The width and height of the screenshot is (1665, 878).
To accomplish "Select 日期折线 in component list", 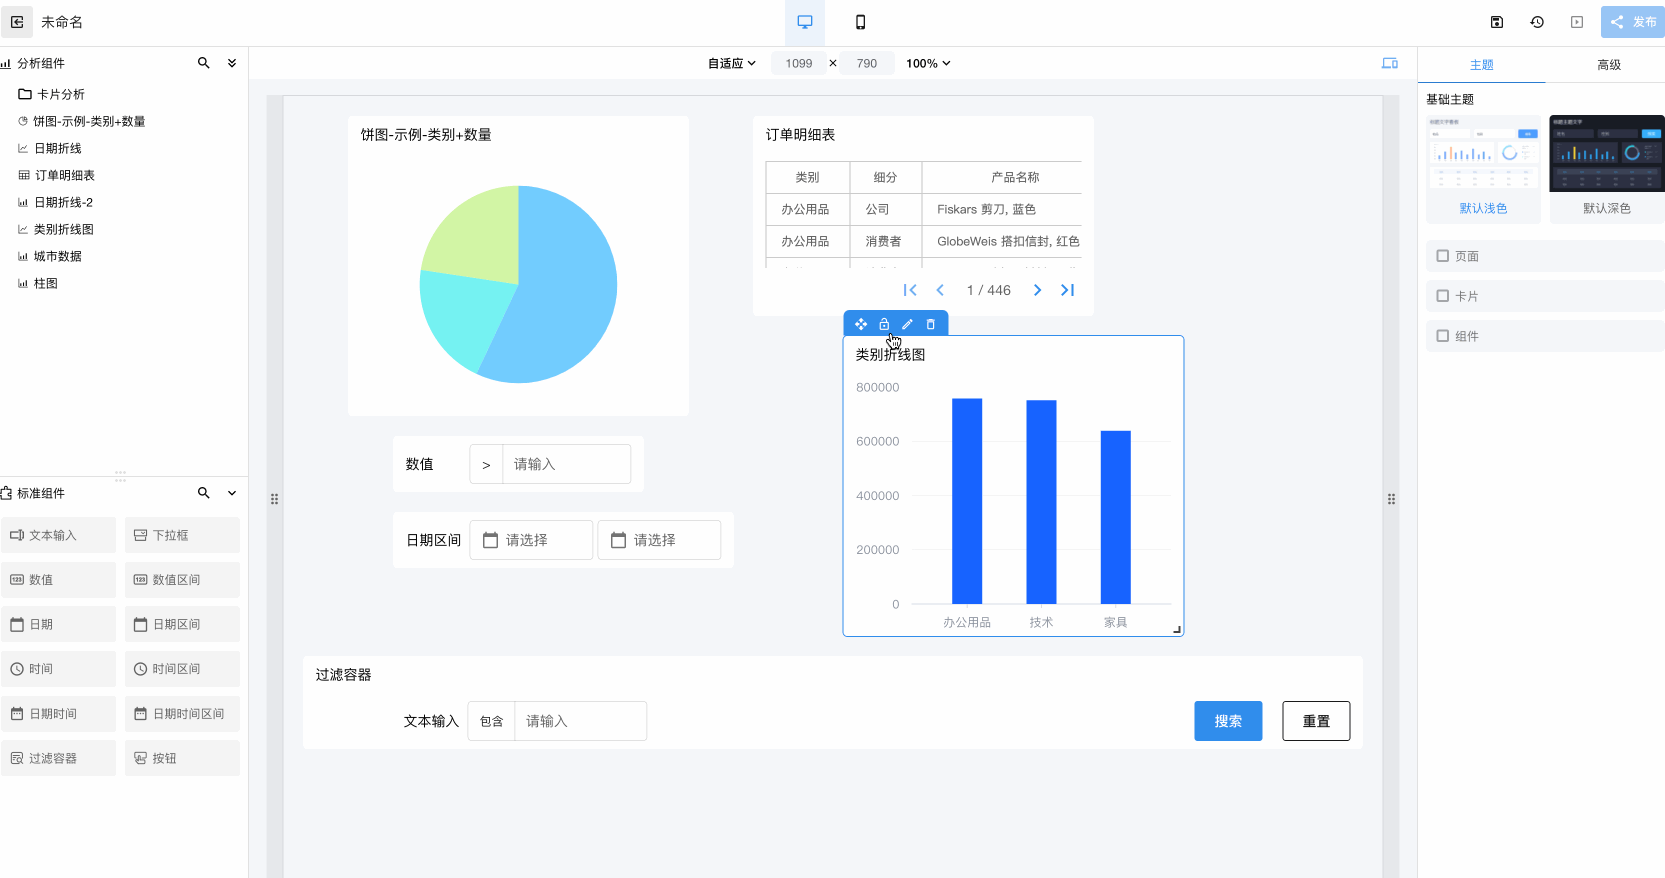I will 50,148.
